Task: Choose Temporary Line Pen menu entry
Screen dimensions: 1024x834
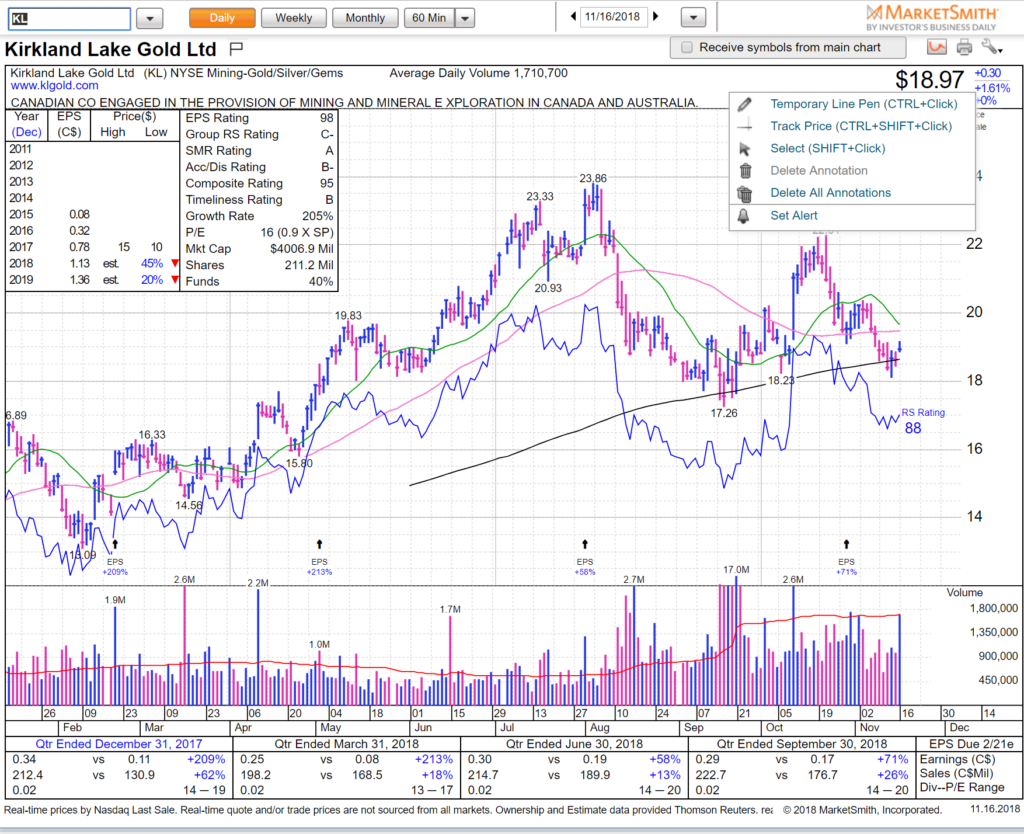Action: (x=852, y=104)
